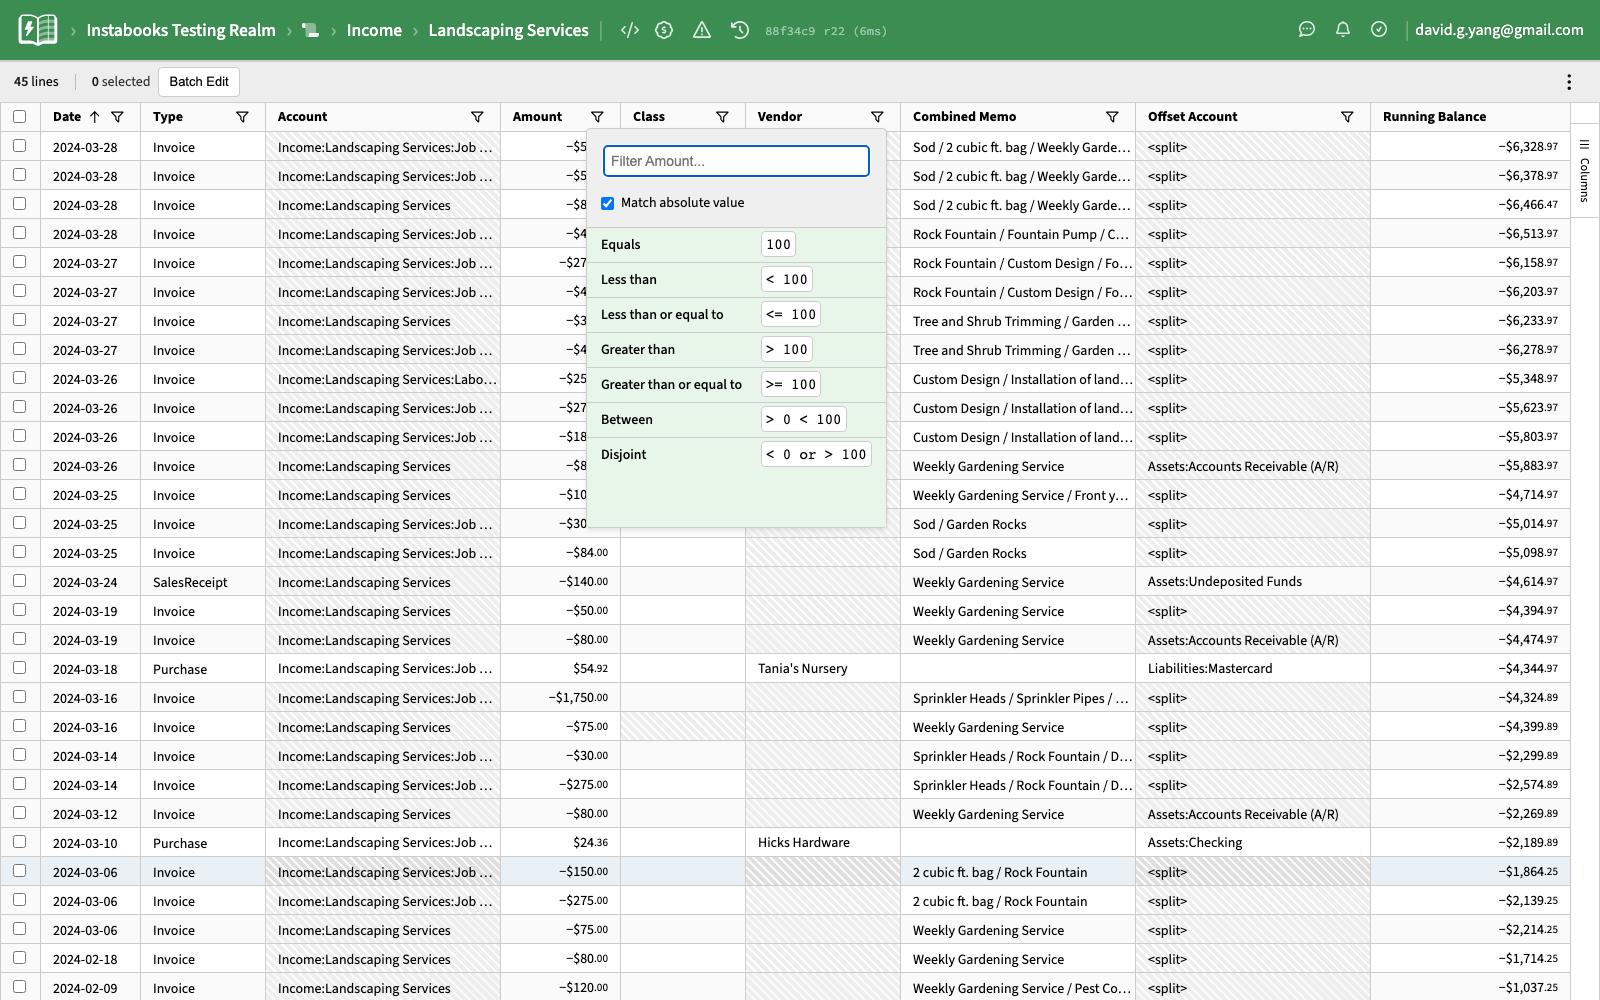
Task: Choose the Disjoint filter option
Action: click(736, 455)
